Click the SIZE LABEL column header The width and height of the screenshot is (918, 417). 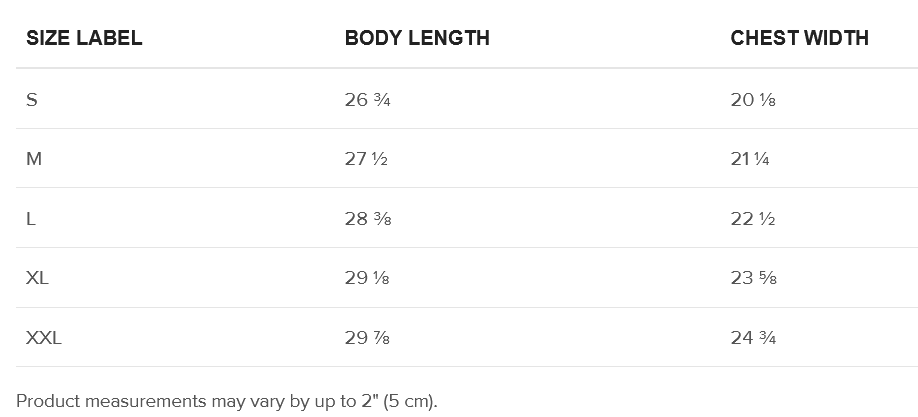(x=84, y=39)
